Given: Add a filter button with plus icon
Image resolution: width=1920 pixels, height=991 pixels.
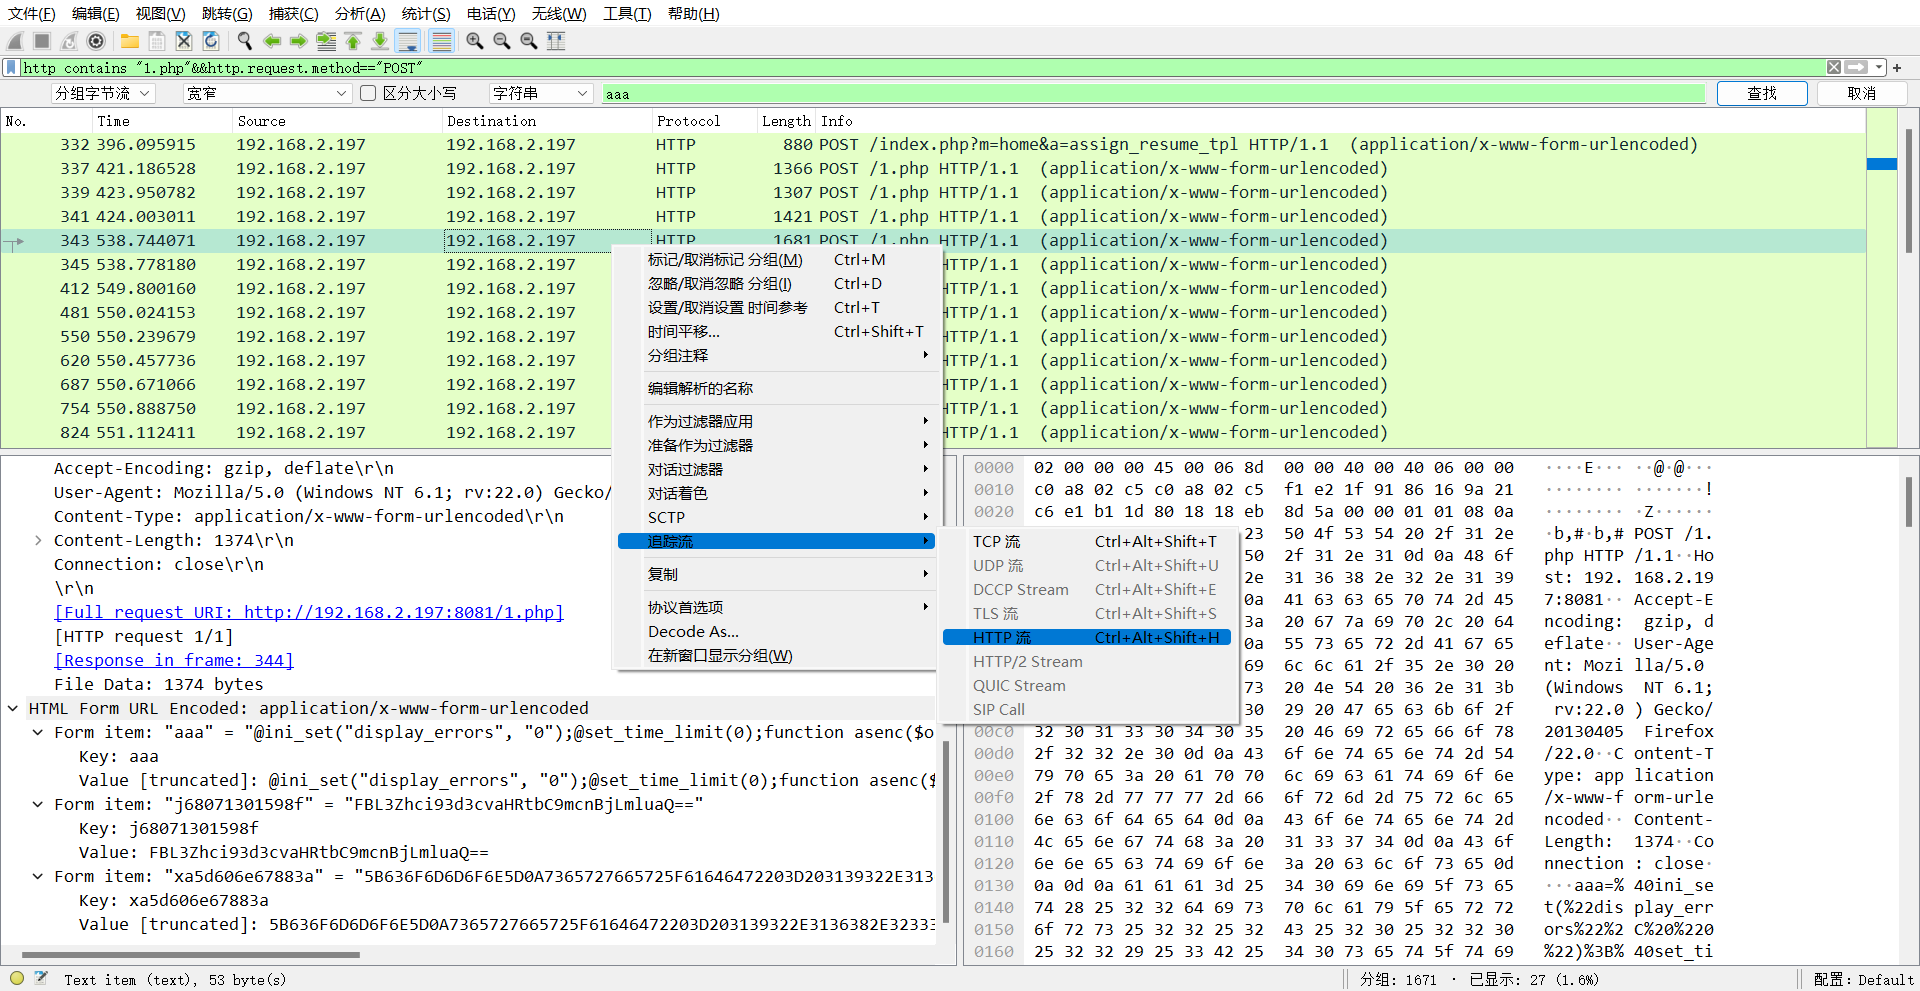Looking at the screenshot, I should pyautogui.click(x=1897, y=67).
